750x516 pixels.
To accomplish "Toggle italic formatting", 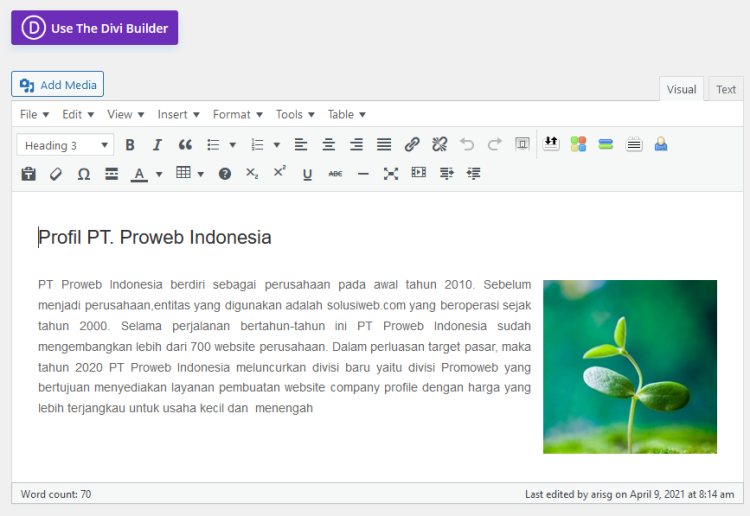I will tap(157, 145).
